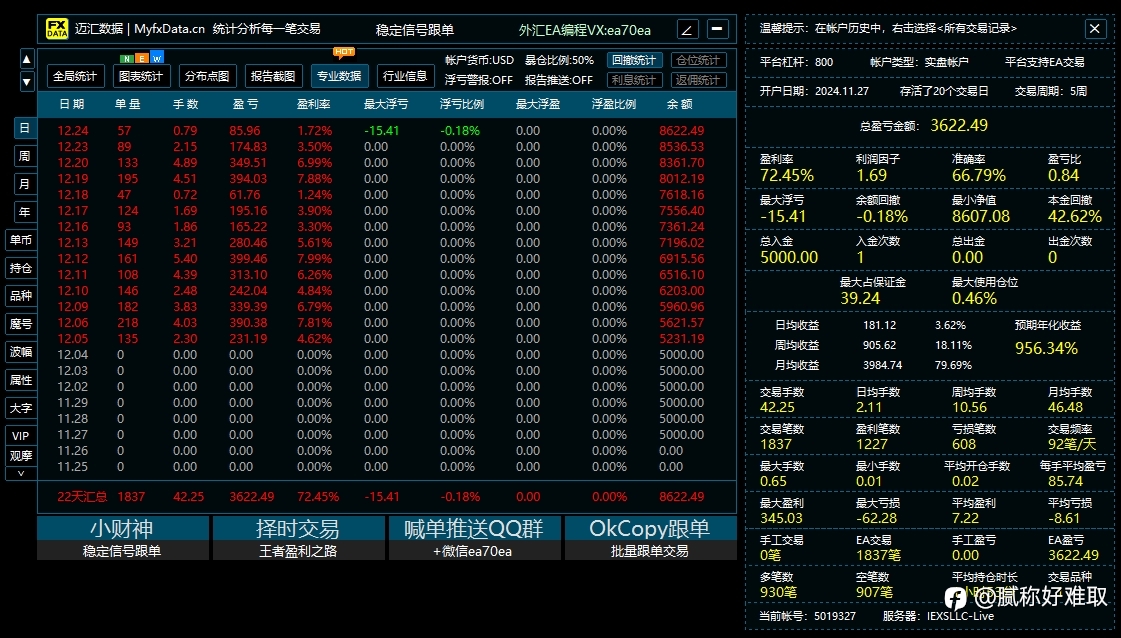Switch to monthly view with 月 sidebar button

tap(24, 184)
